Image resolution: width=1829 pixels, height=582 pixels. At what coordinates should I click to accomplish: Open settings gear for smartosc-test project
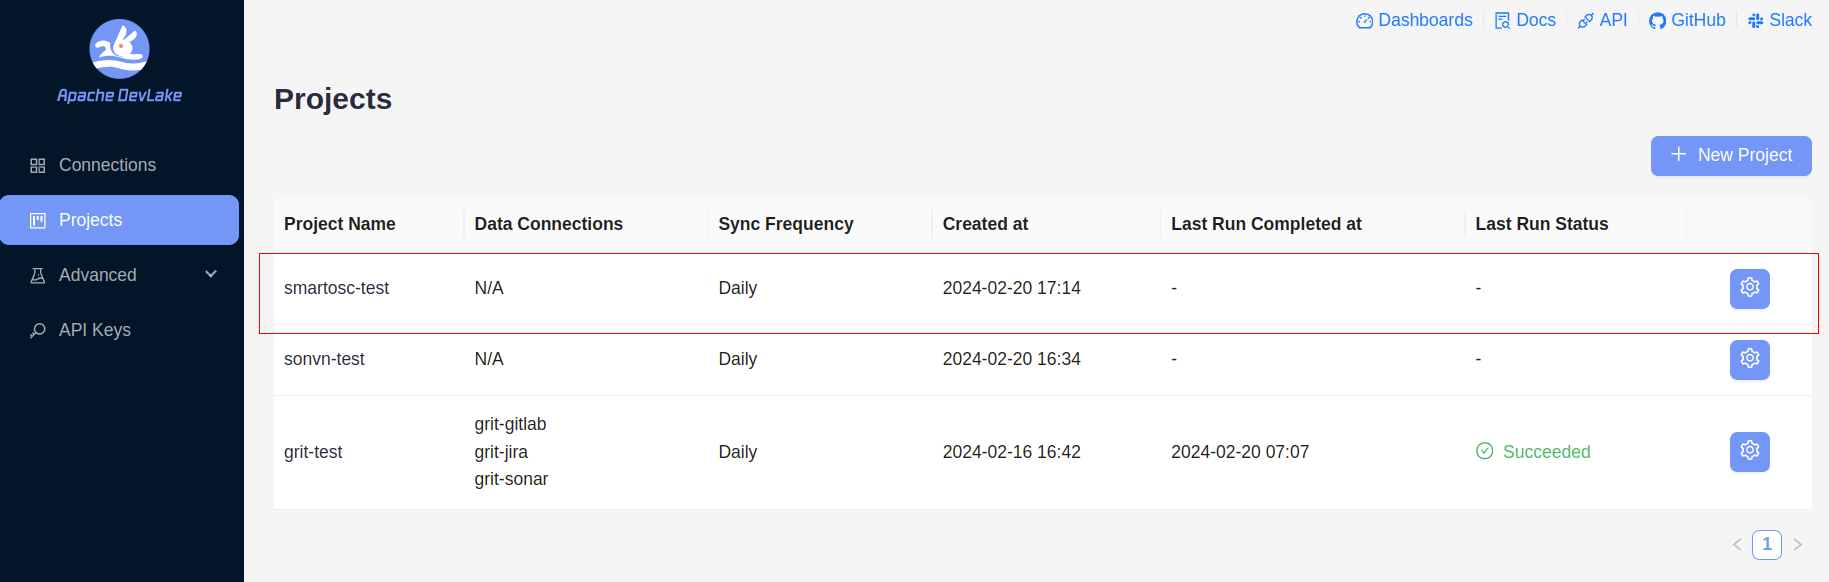[x=1749, y=288]
